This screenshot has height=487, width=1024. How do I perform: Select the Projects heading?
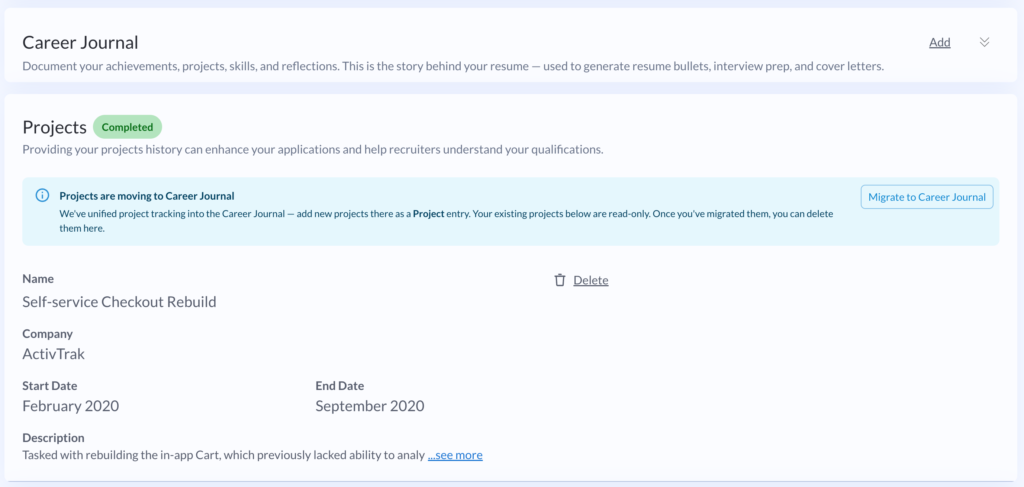[54, 127]
